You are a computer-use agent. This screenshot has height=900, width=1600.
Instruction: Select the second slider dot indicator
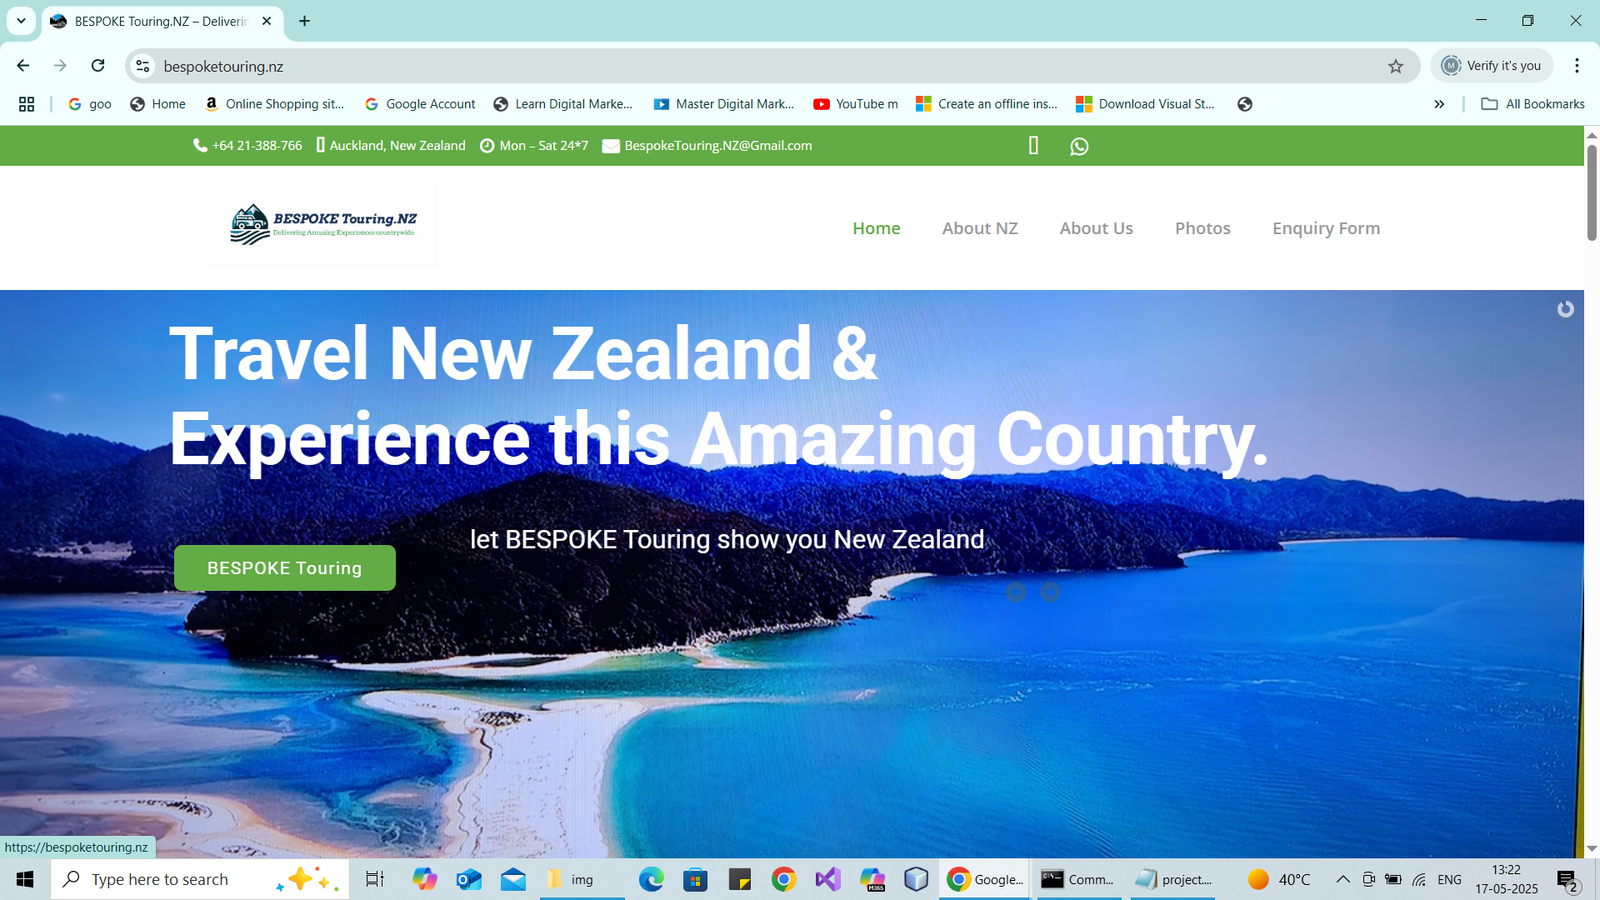pyautogui.click(x=1050, y=592)
